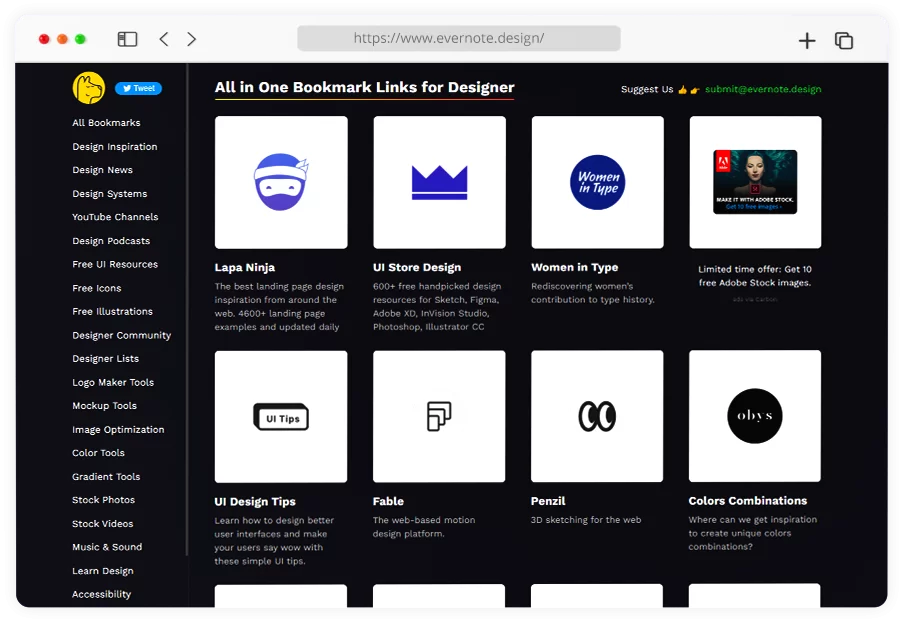Open Music & Sound category

coord(107,547)
